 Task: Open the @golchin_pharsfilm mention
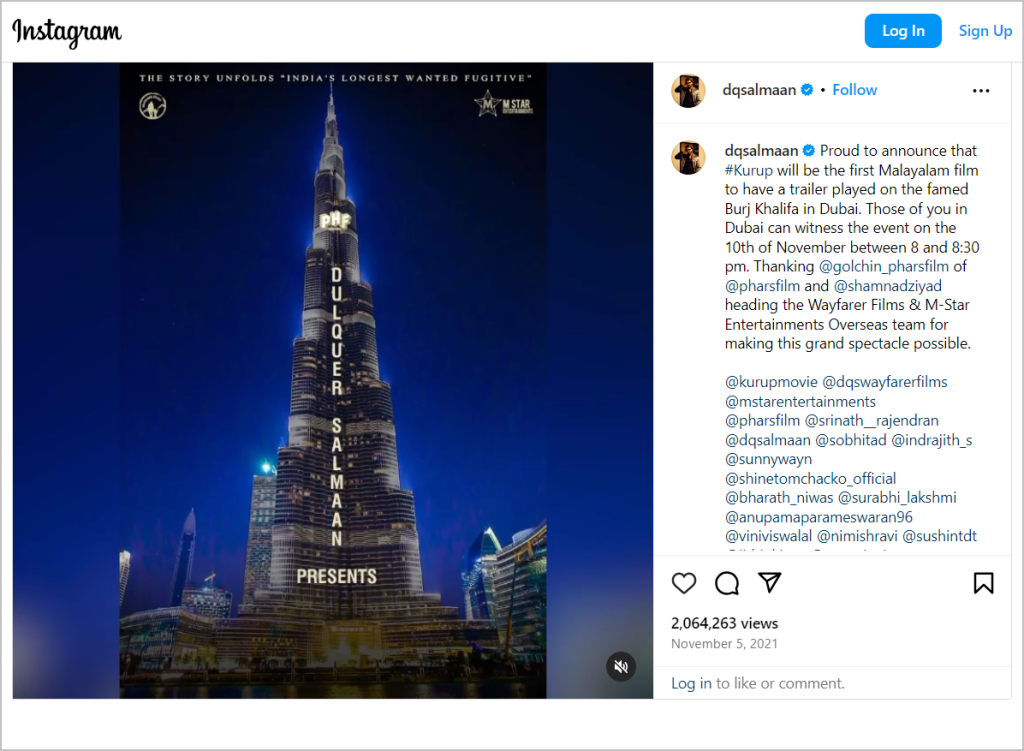pos(884,266)
